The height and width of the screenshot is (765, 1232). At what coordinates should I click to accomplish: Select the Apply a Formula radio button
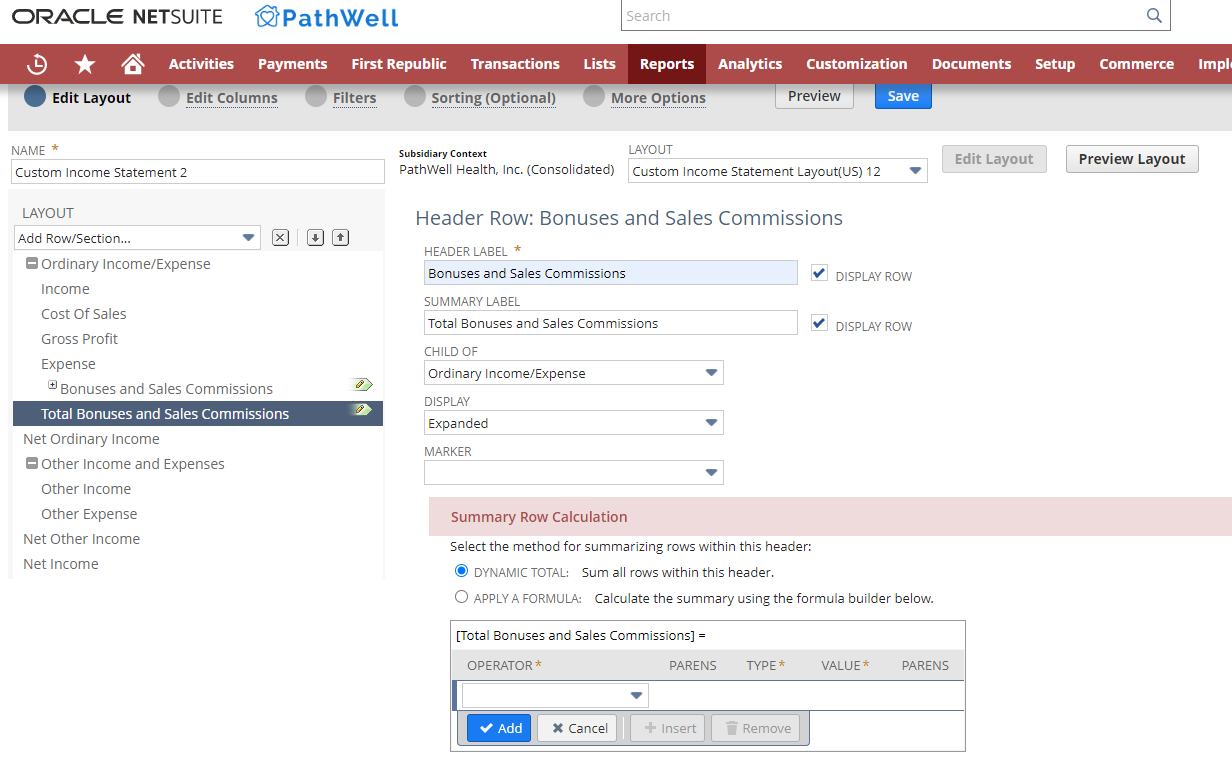pos(461,596)
